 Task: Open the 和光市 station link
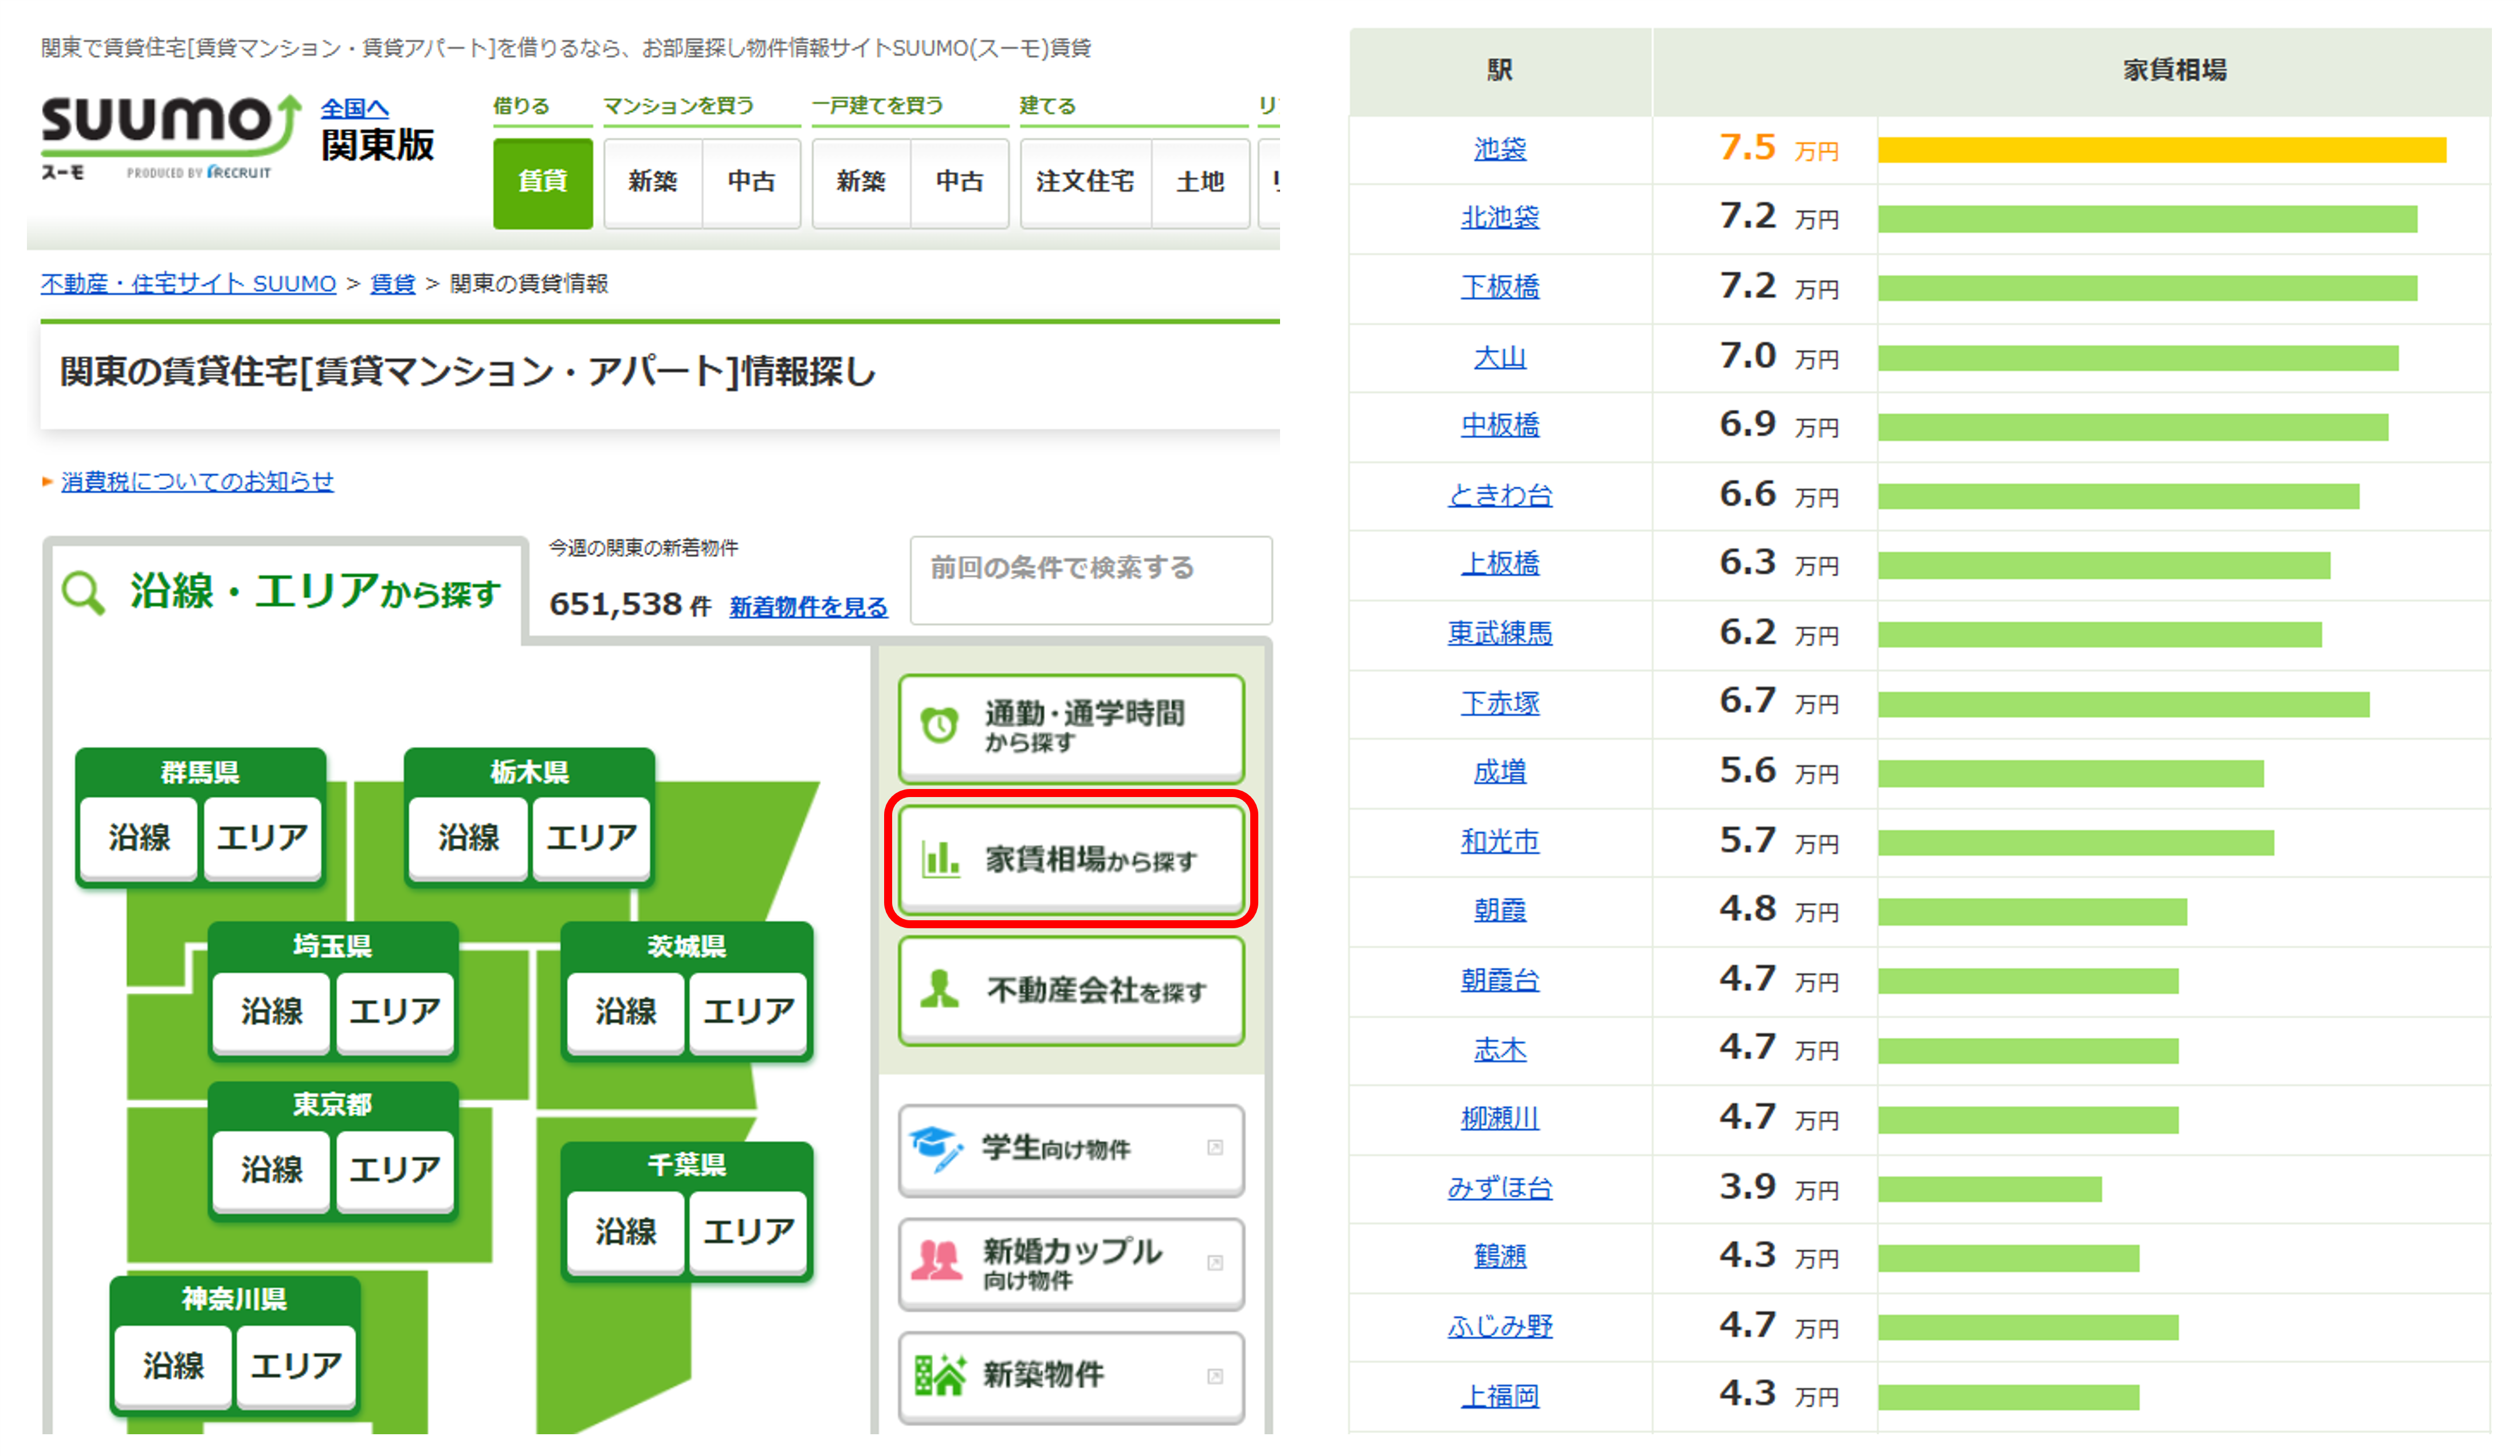[1499, 842]
